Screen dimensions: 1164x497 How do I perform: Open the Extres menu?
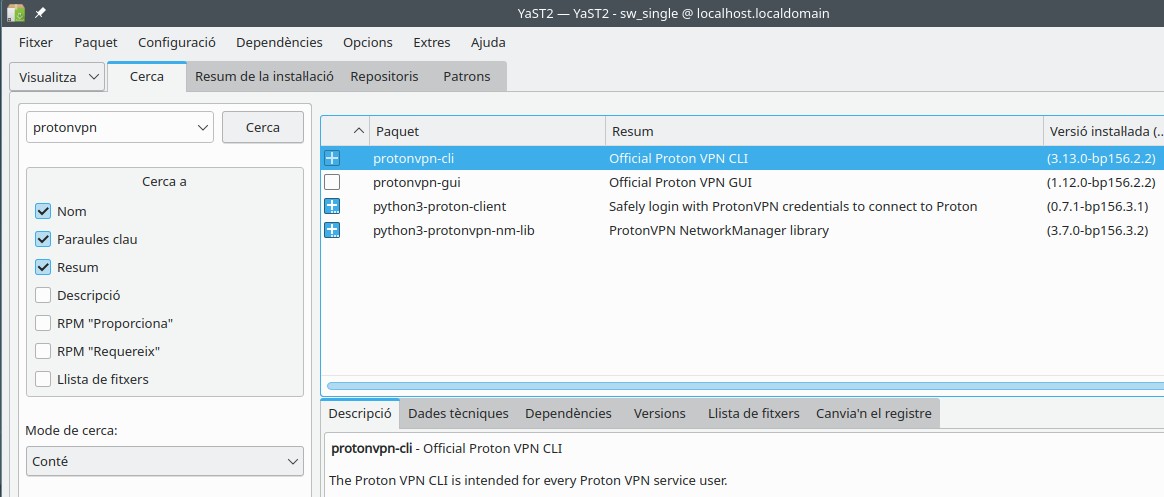(431, 42)
